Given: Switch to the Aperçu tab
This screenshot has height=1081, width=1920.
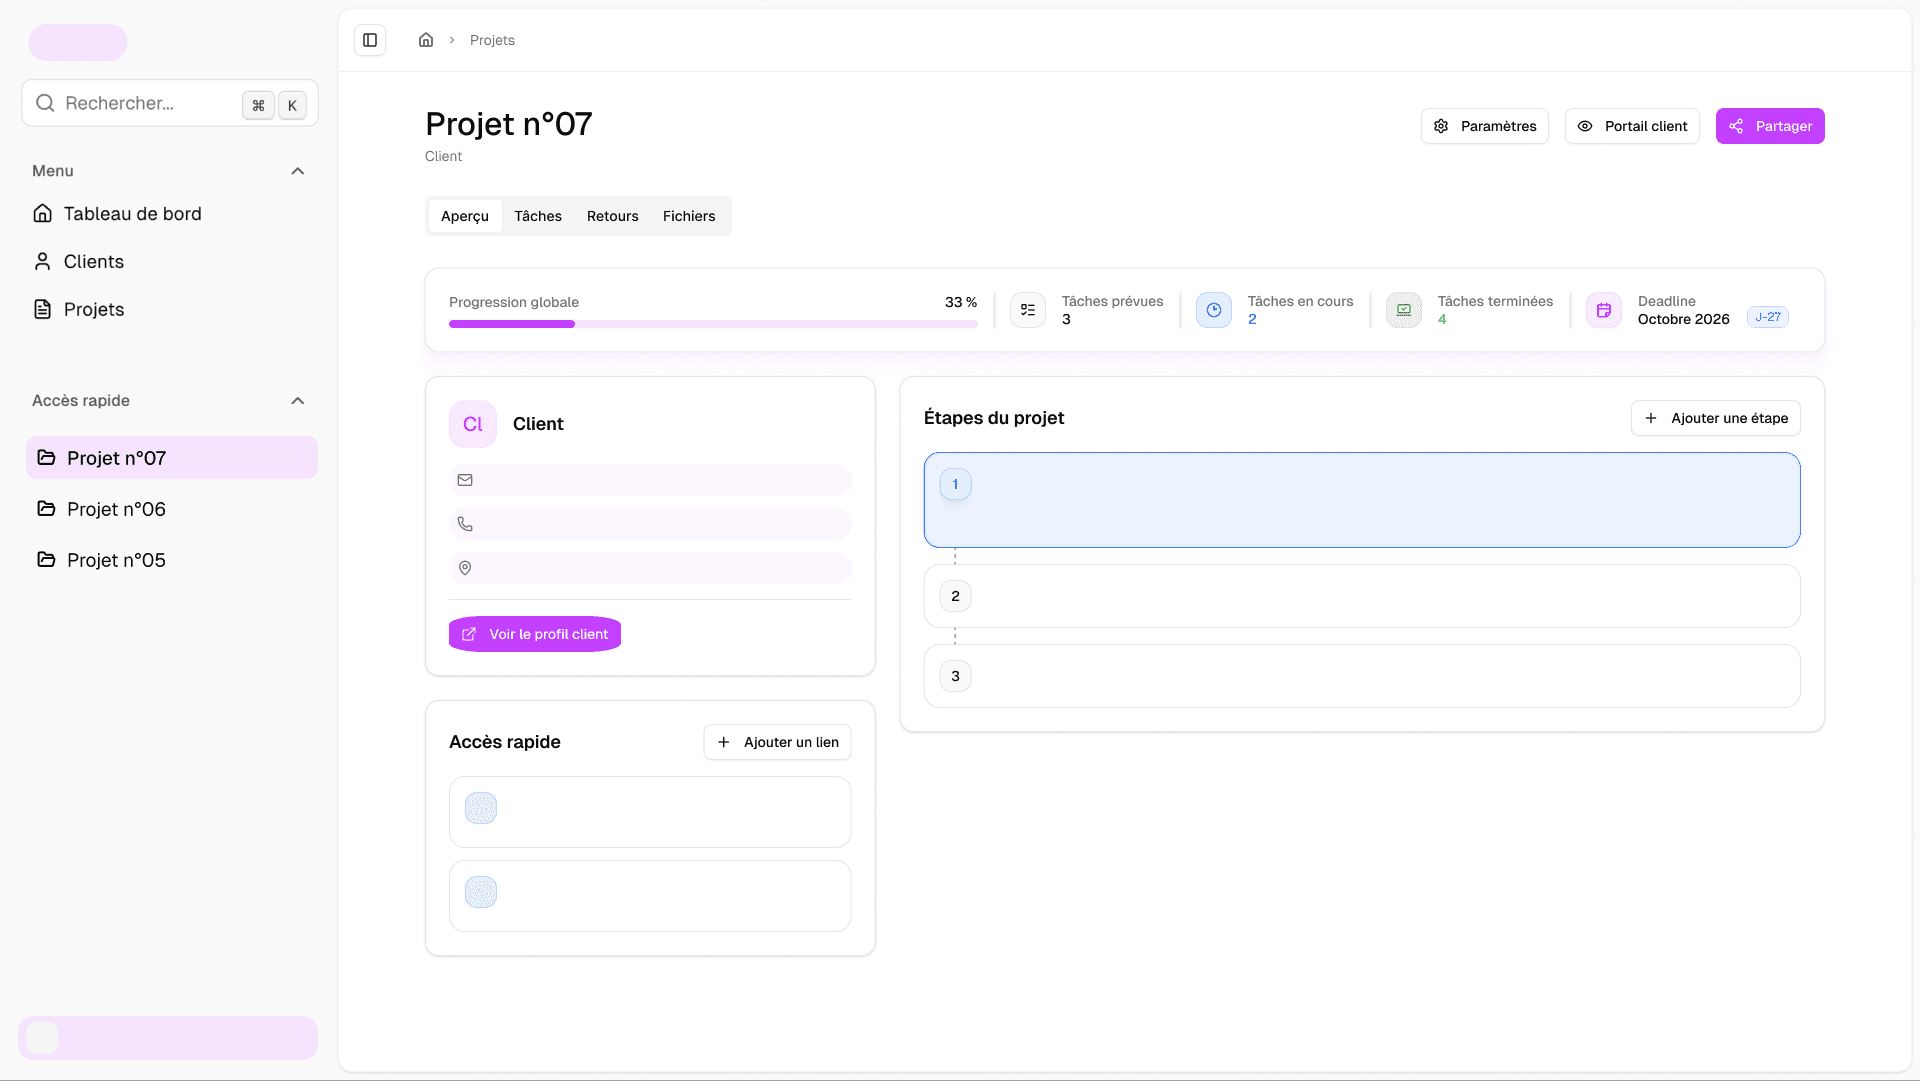Looking at the screenshot, I should click(x=465, y=216).
